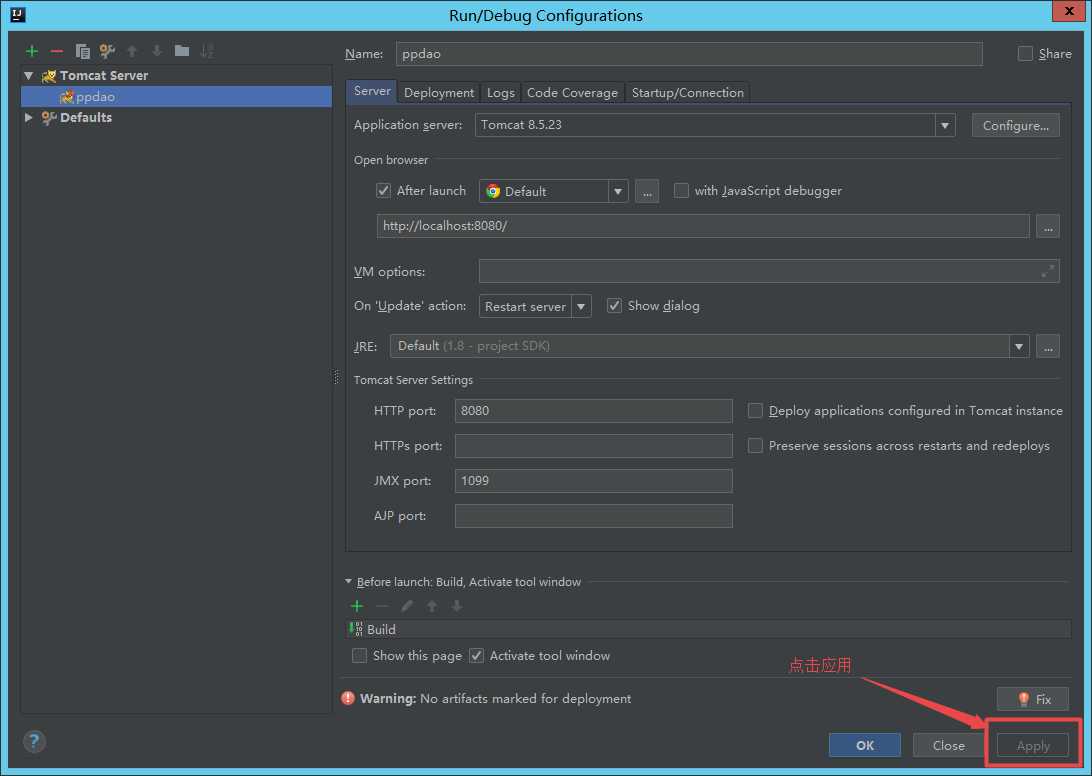This screenshot has width=1092, height=776.
Task: Click the Chrome icon in browser dropdown
Action: [493, 191]
